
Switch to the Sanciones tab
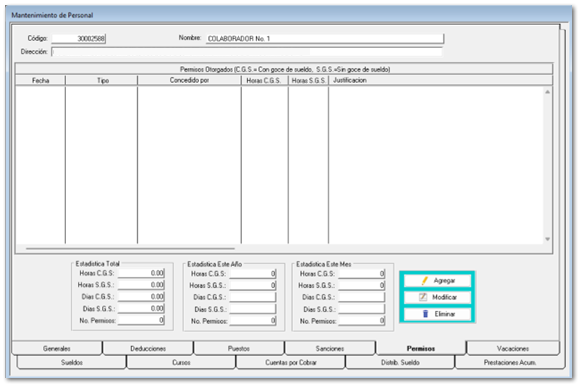(330, 348)
